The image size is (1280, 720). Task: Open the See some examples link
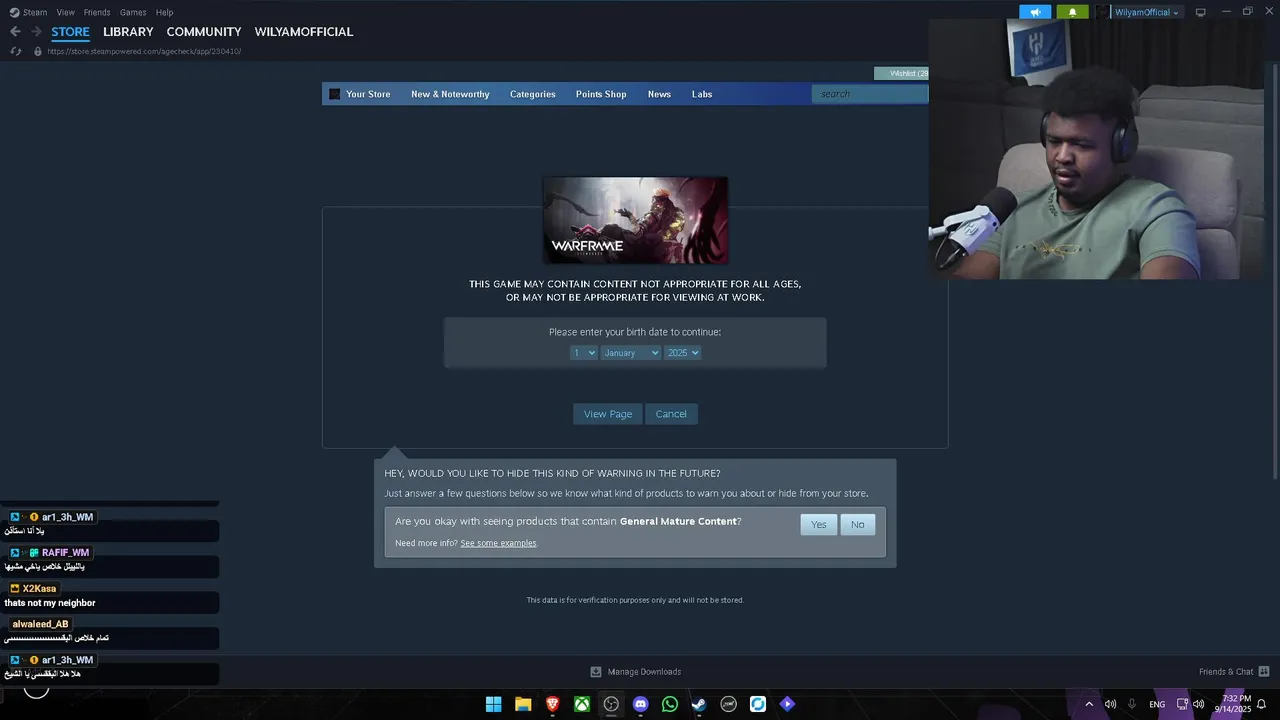[498, 543]
